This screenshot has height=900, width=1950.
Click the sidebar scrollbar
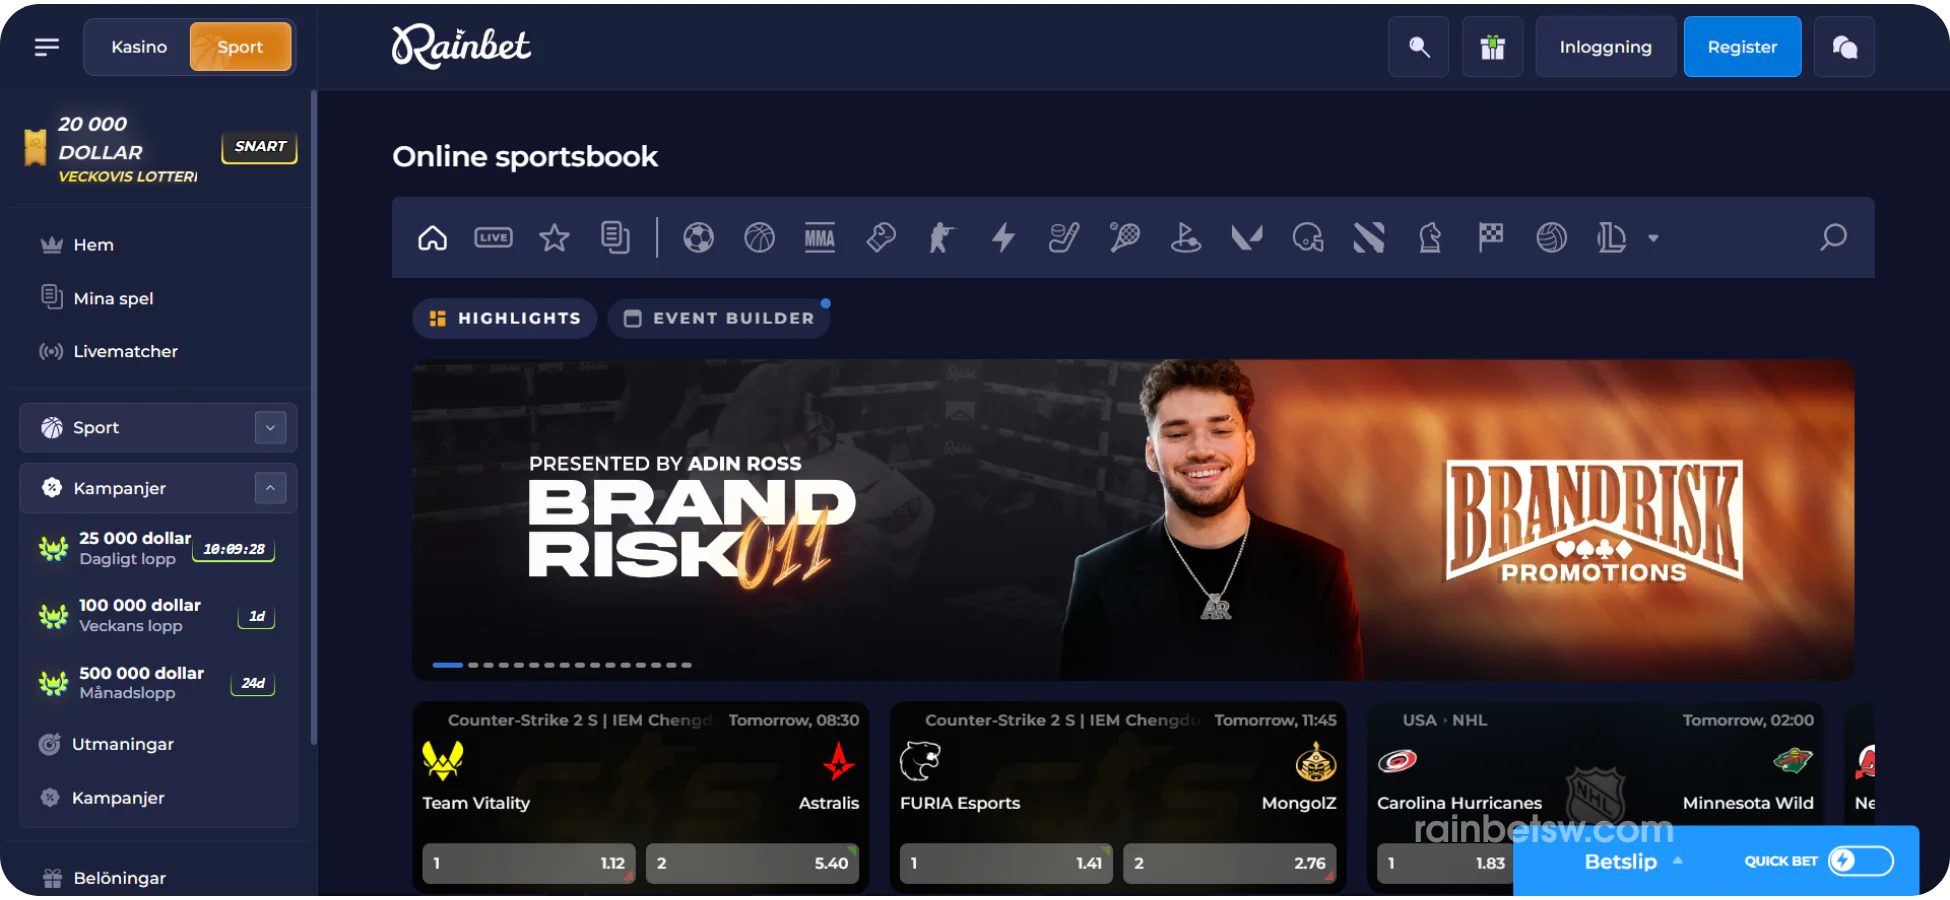pos(314,418)
